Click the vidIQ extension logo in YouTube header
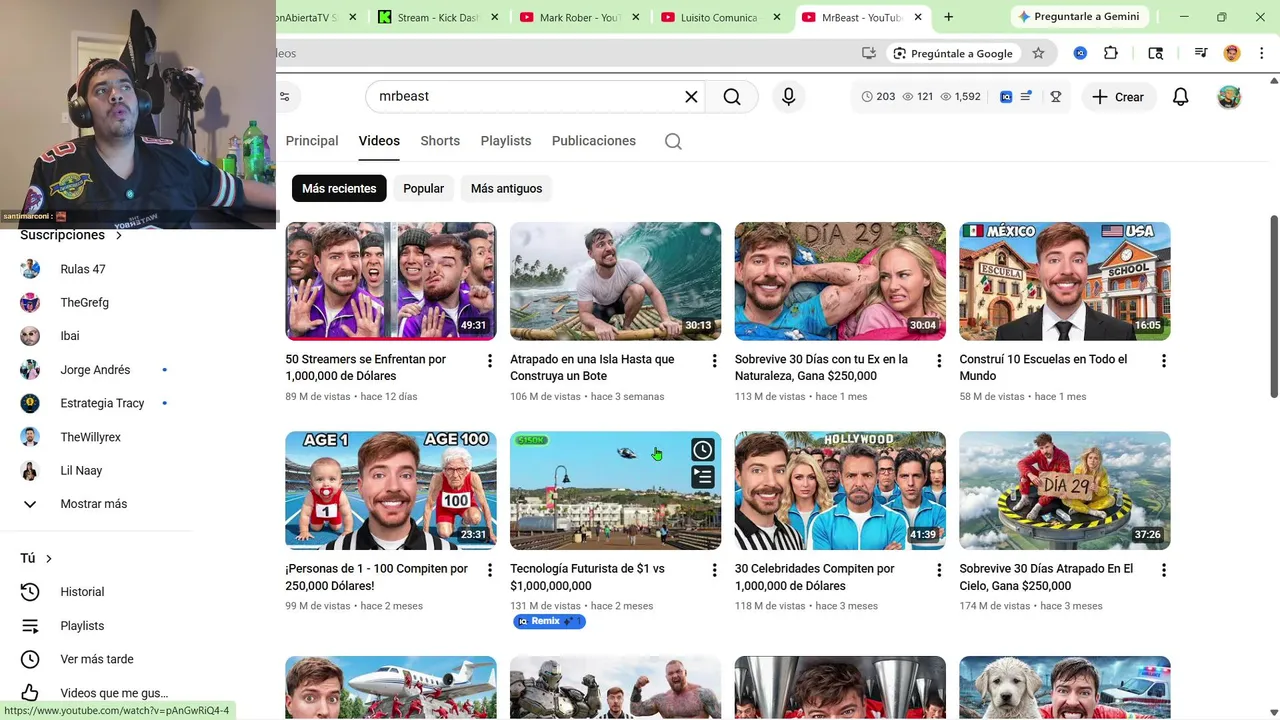1280x720 pixels. [1006, 97]
